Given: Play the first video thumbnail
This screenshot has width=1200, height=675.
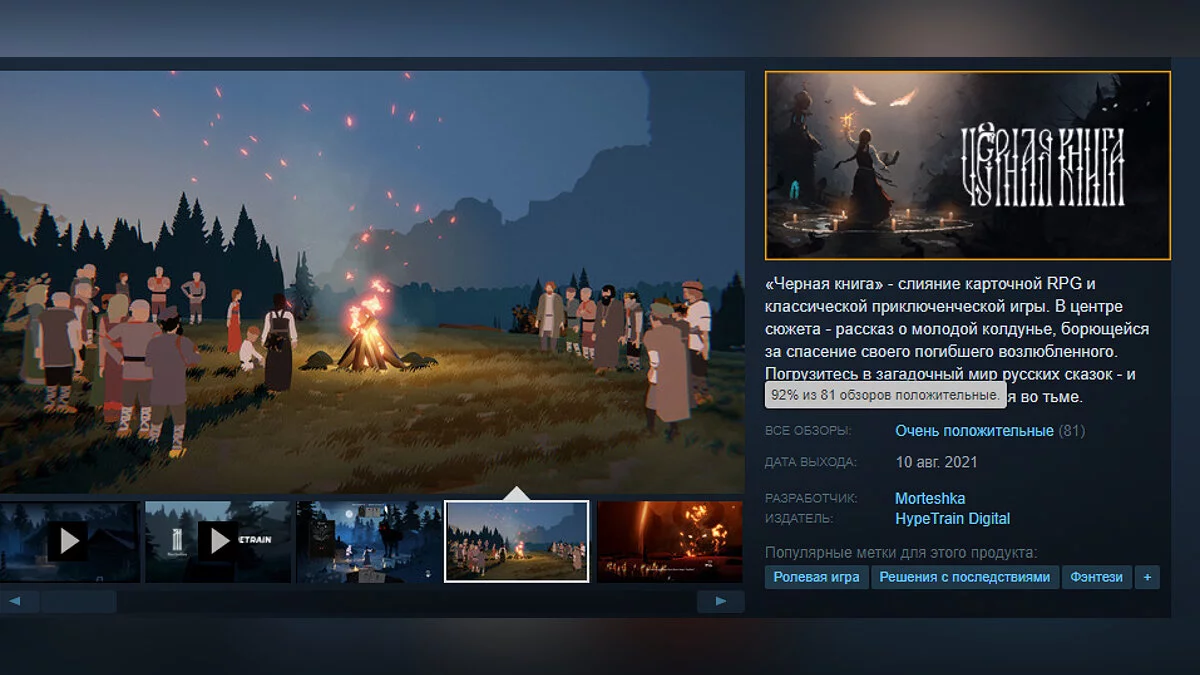Looking at the screenshot, I should click(69, 541).
